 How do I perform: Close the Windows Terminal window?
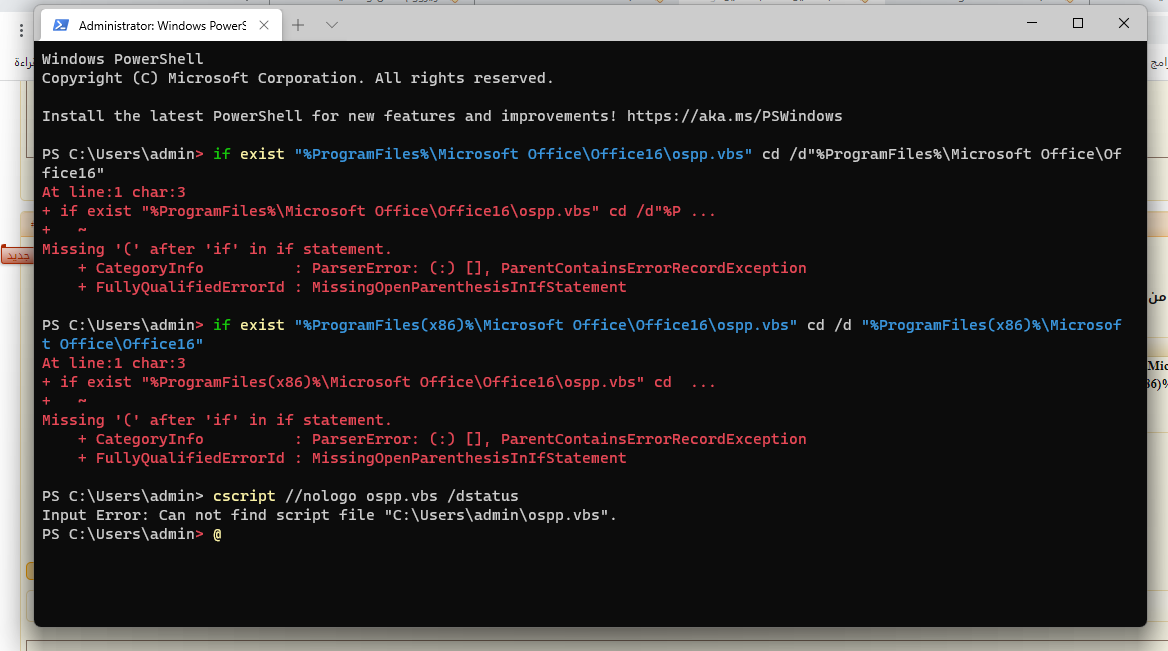tap(1123, 23)
